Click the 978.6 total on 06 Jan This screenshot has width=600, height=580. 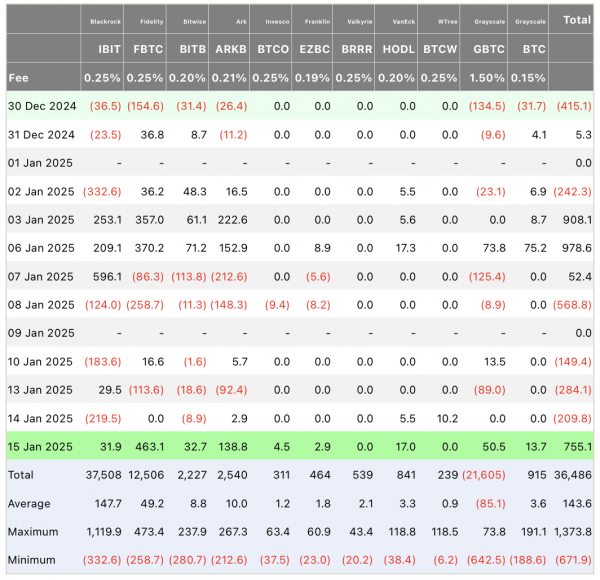coord(577,248)
